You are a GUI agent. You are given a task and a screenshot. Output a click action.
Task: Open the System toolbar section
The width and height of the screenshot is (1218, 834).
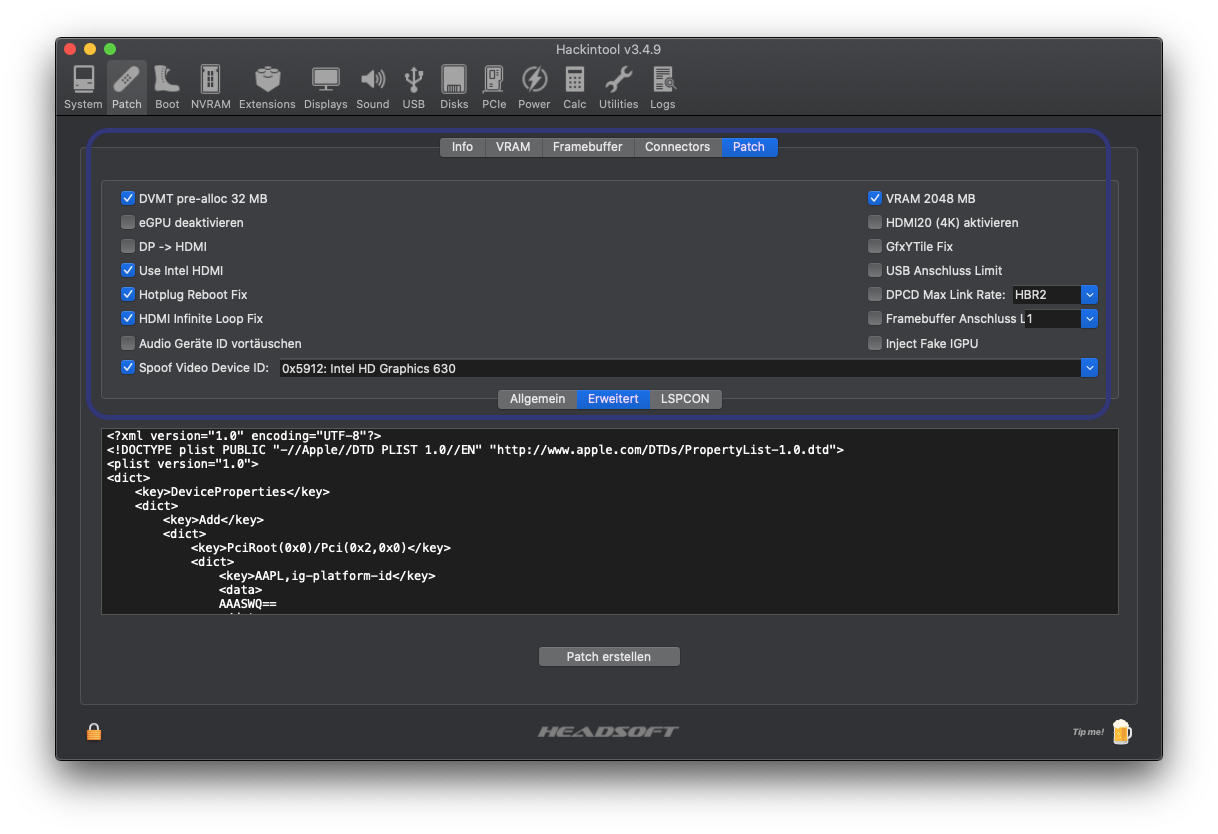point(83,87)
